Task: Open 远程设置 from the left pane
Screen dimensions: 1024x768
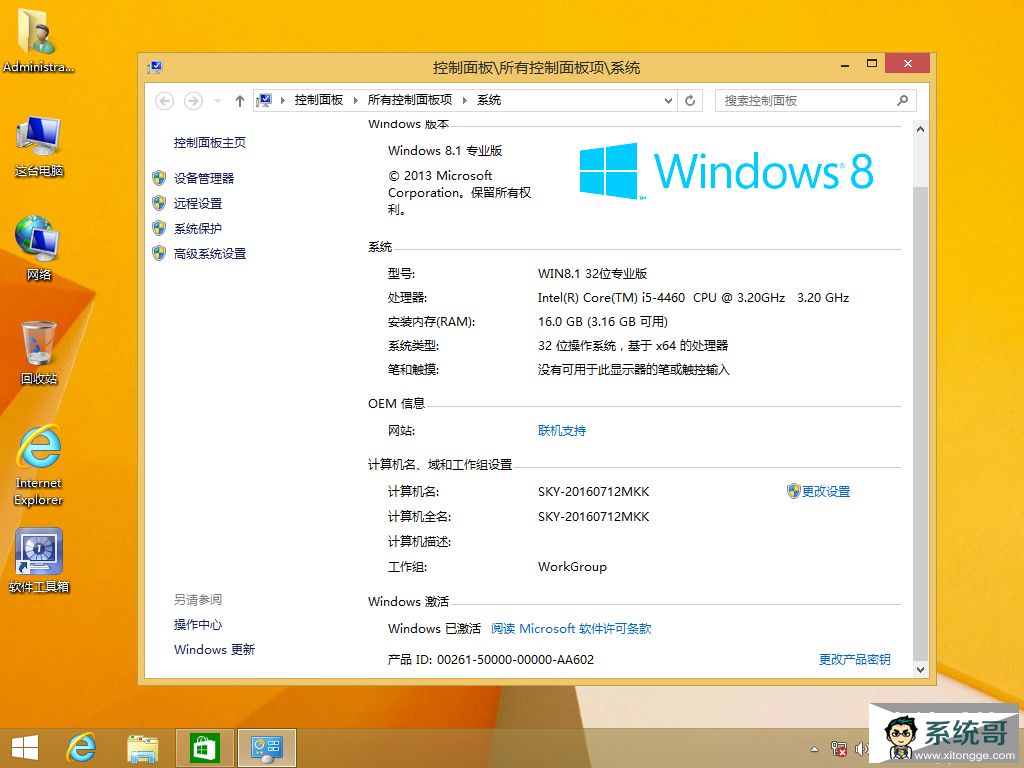Action: [x=198, y=203]
